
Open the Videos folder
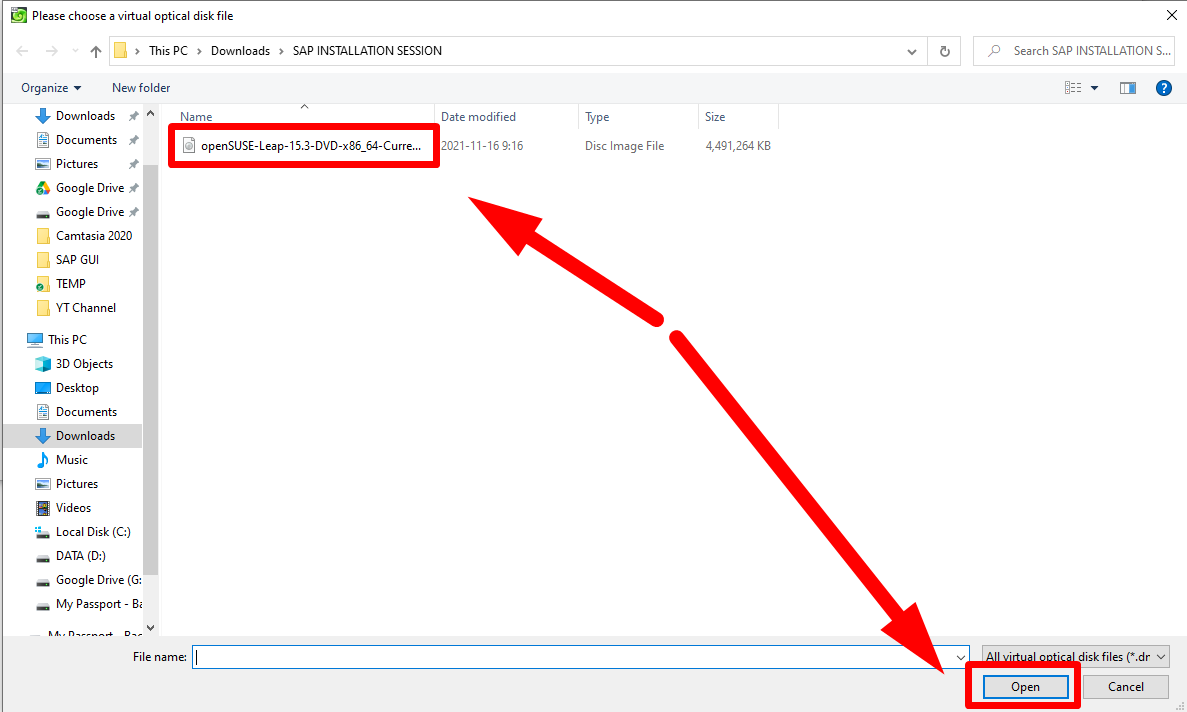coord(73,508)
